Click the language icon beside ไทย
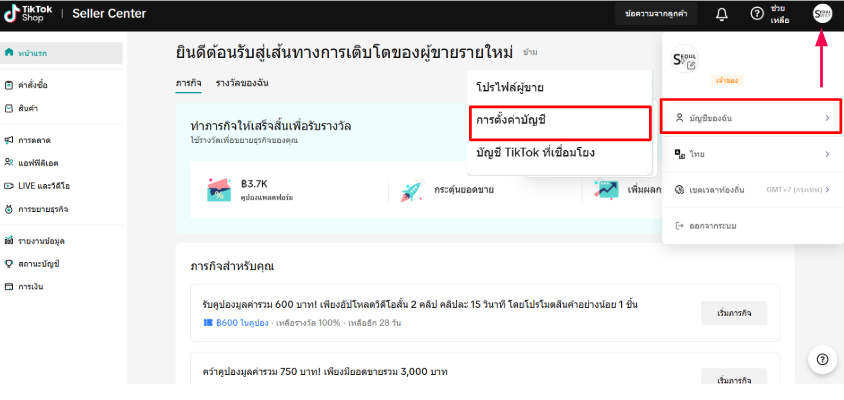Image resolution: width=844 pixels, height=400 pixels. tap(679, 154)
